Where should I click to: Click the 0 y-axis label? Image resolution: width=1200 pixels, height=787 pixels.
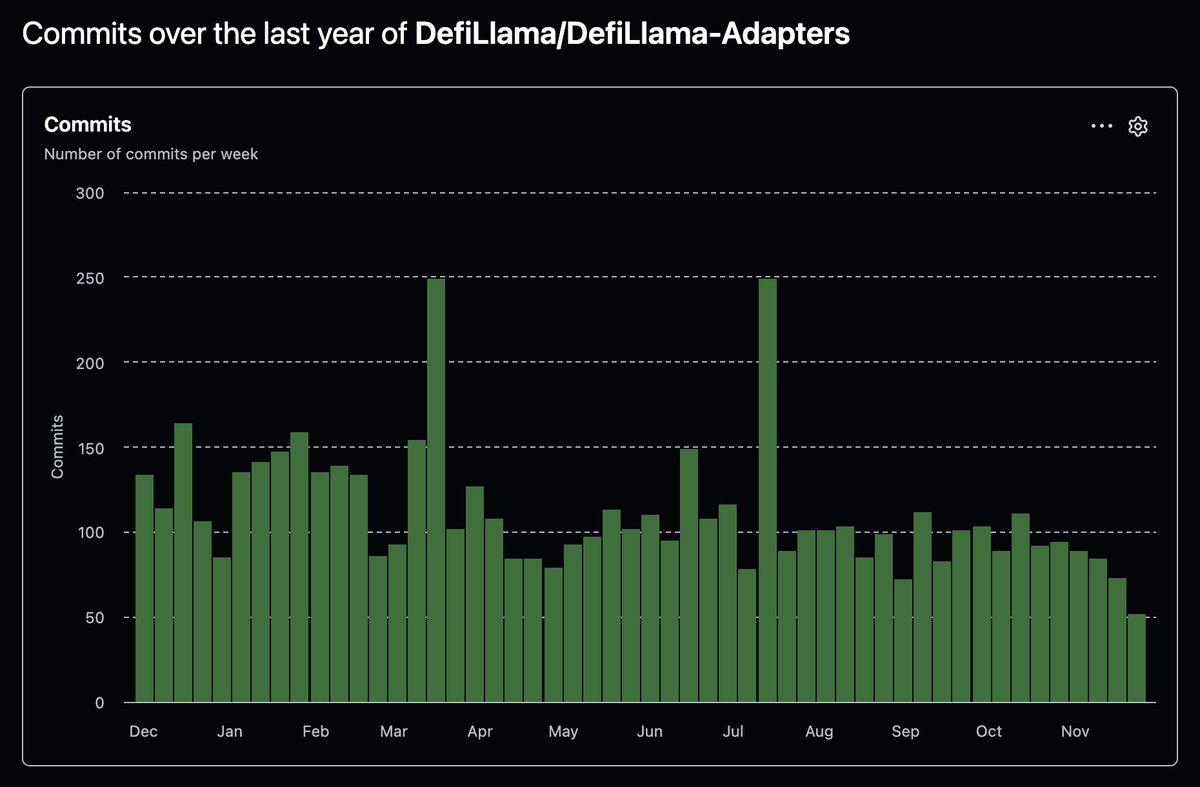(x=99, y=702)
